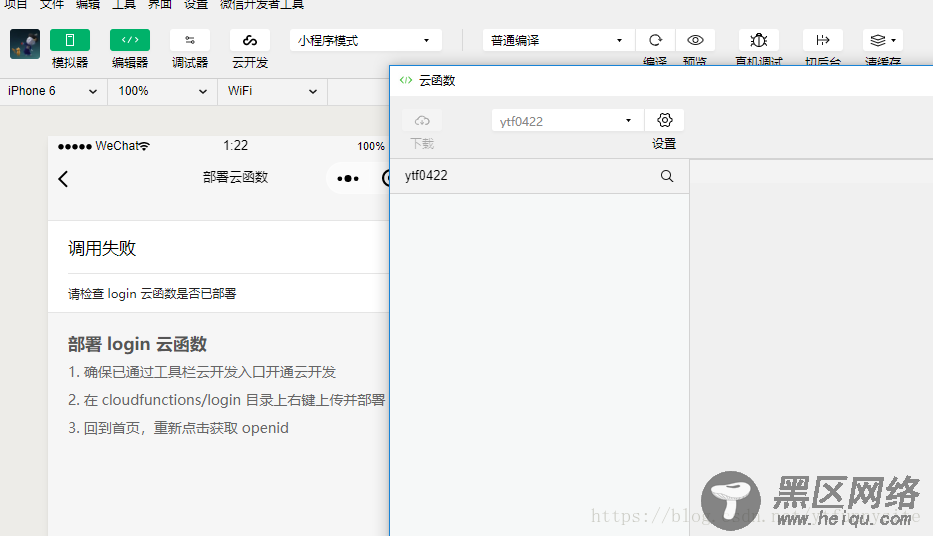Click the search magnifier icon

point(667,176)
